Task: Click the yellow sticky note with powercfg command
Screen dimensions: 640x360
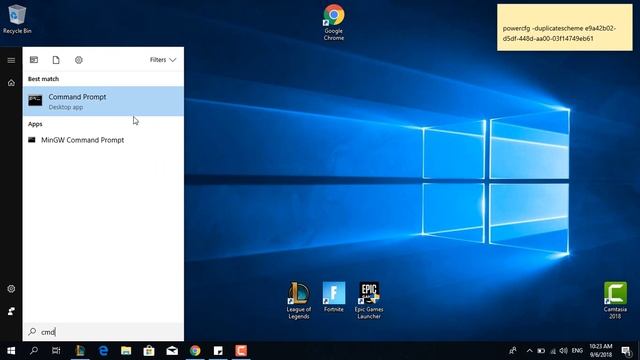Action: click(x=564, y=27)
